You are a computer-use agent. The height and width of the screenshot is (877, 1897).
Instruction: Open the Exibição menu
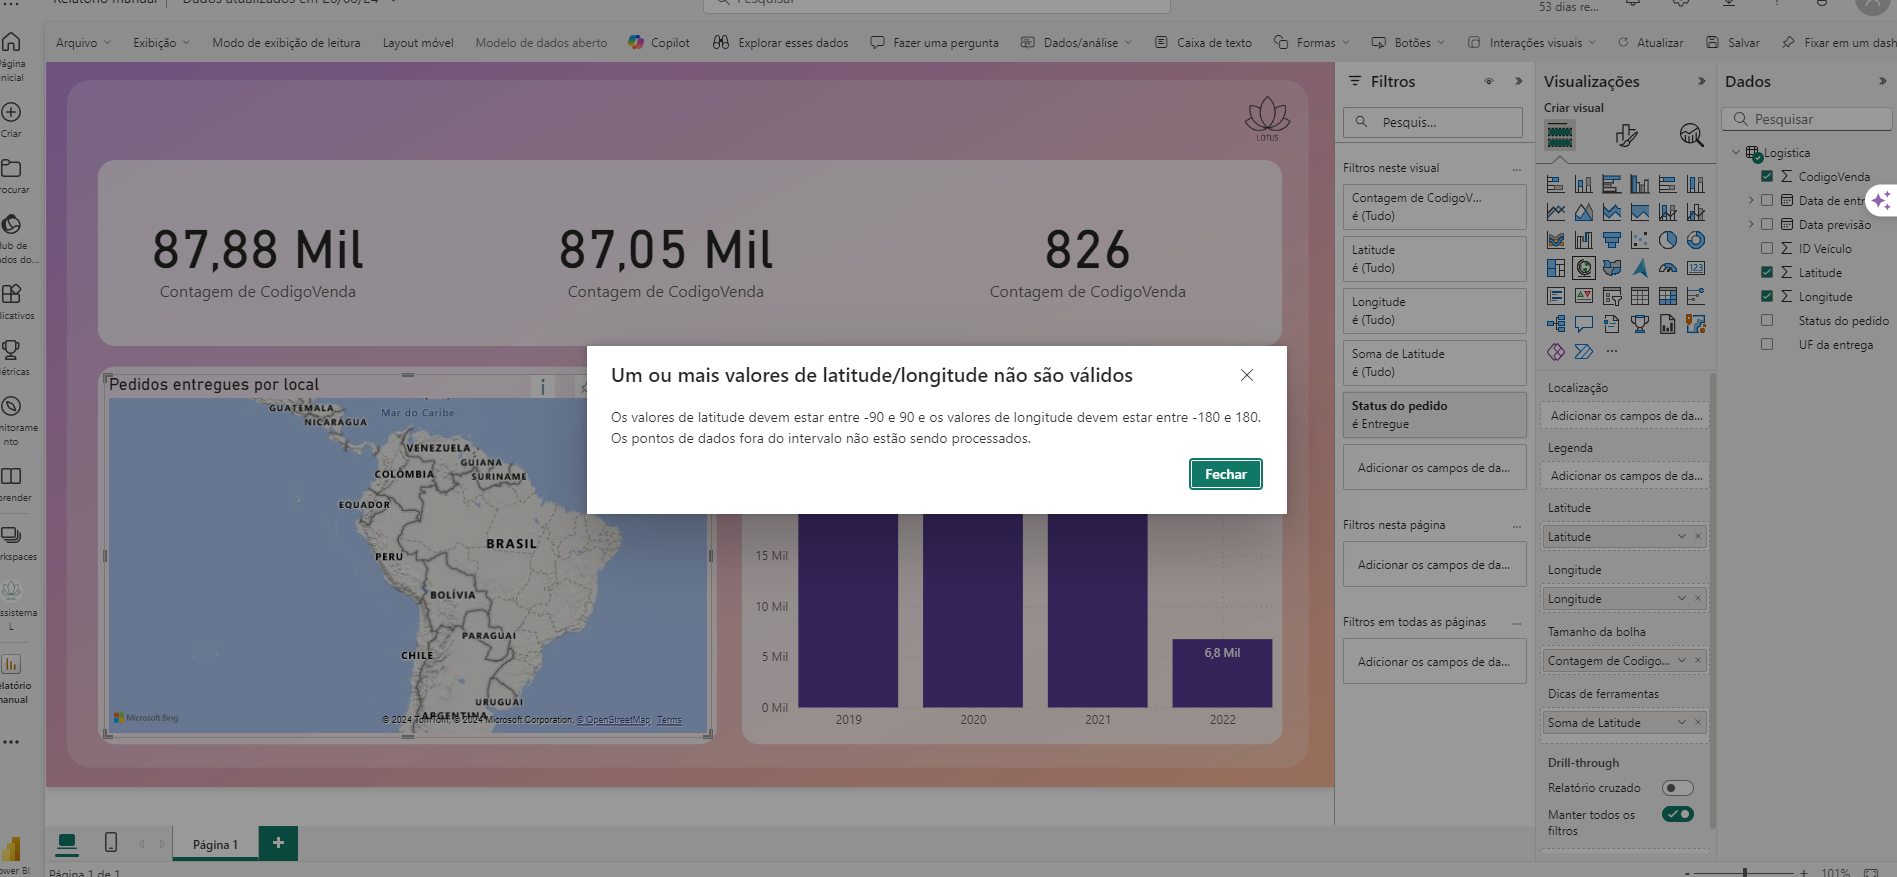(x=161, y=43)
